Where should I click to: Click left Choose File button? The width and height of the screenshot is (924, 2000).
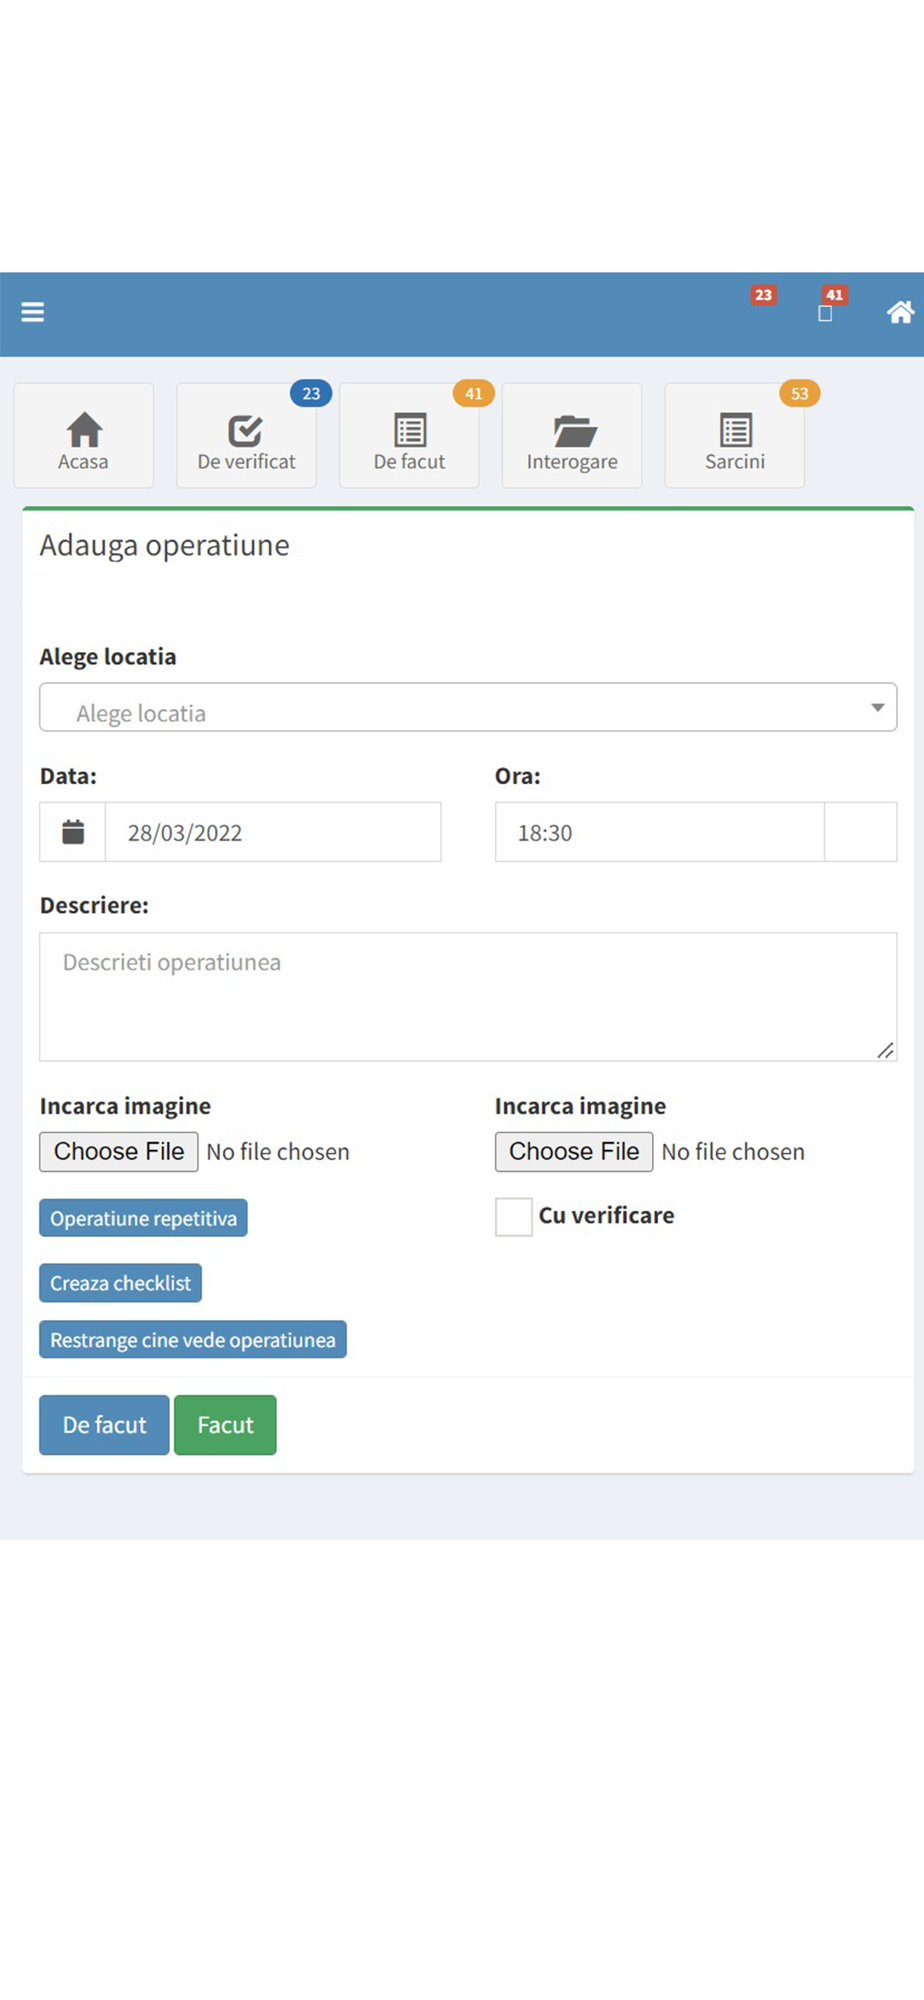[119, 1152]
